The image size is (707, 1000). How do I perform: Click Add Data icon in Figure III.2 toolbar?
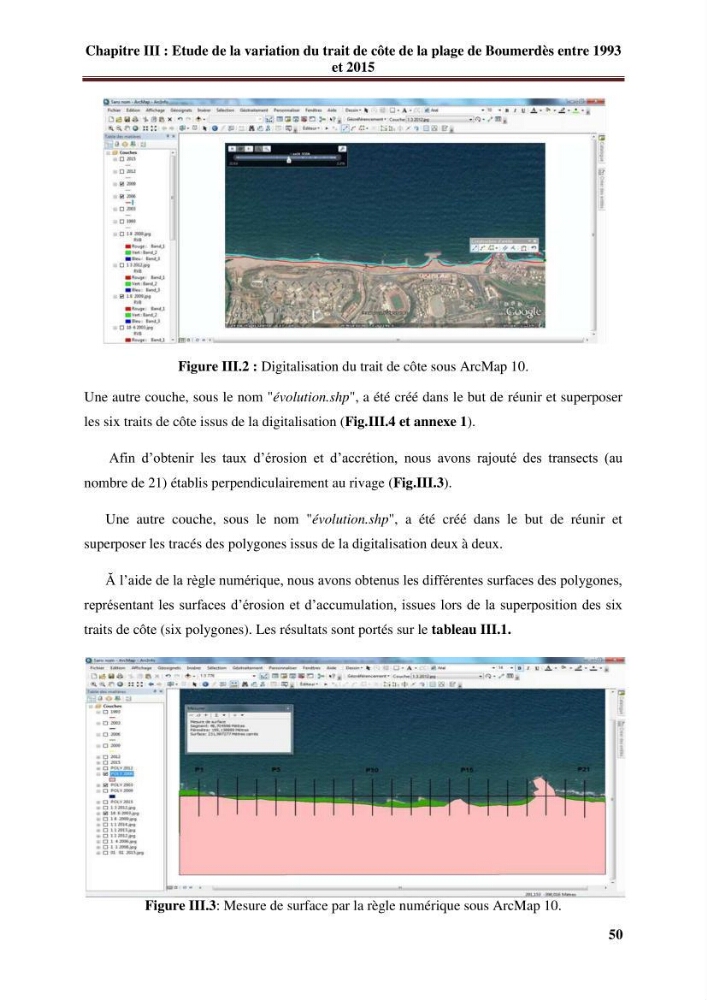click(x=199, y=119)
